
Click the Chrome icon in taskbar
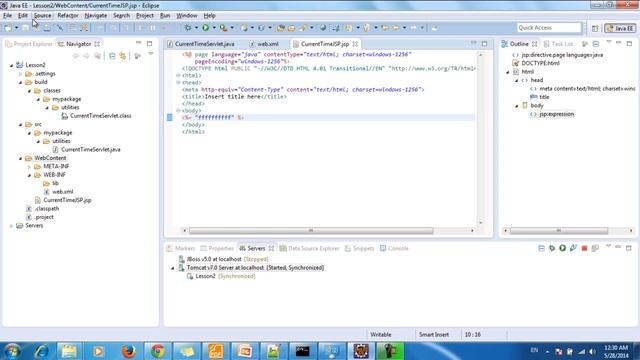158,351
